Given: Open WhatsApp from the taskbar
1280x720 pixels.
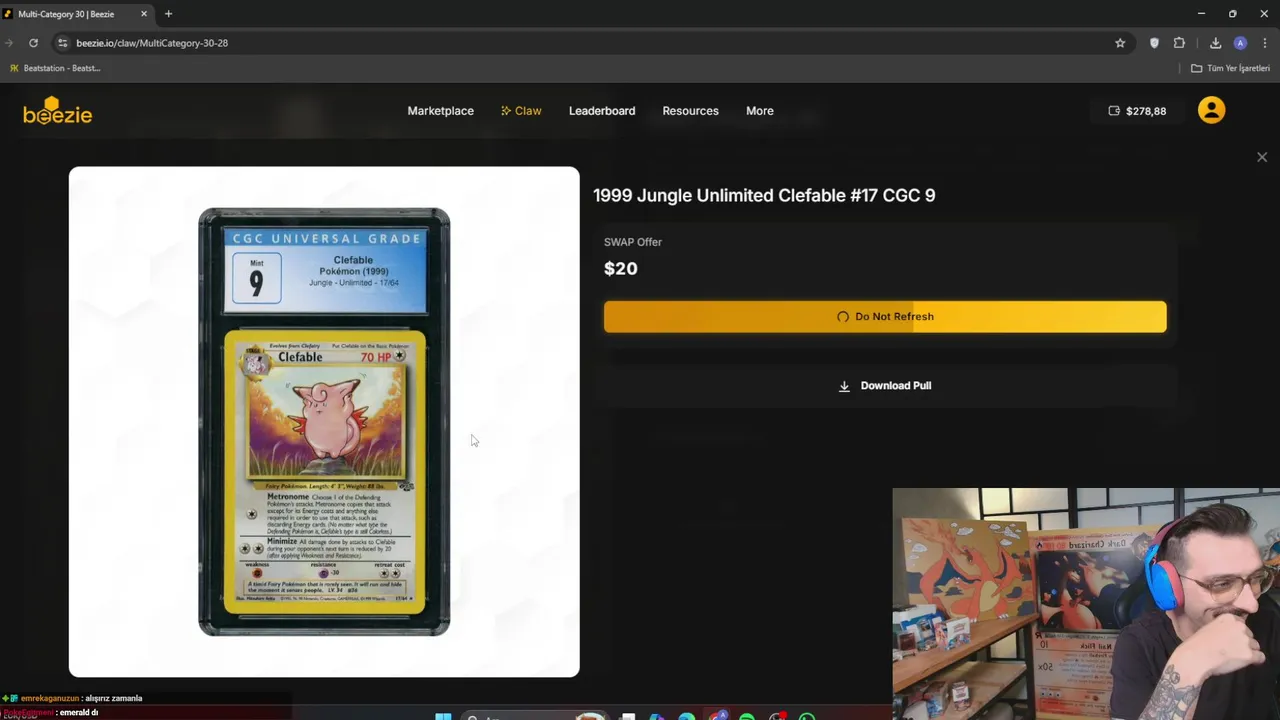Looking at the screenshot, I should coord(807,716).
